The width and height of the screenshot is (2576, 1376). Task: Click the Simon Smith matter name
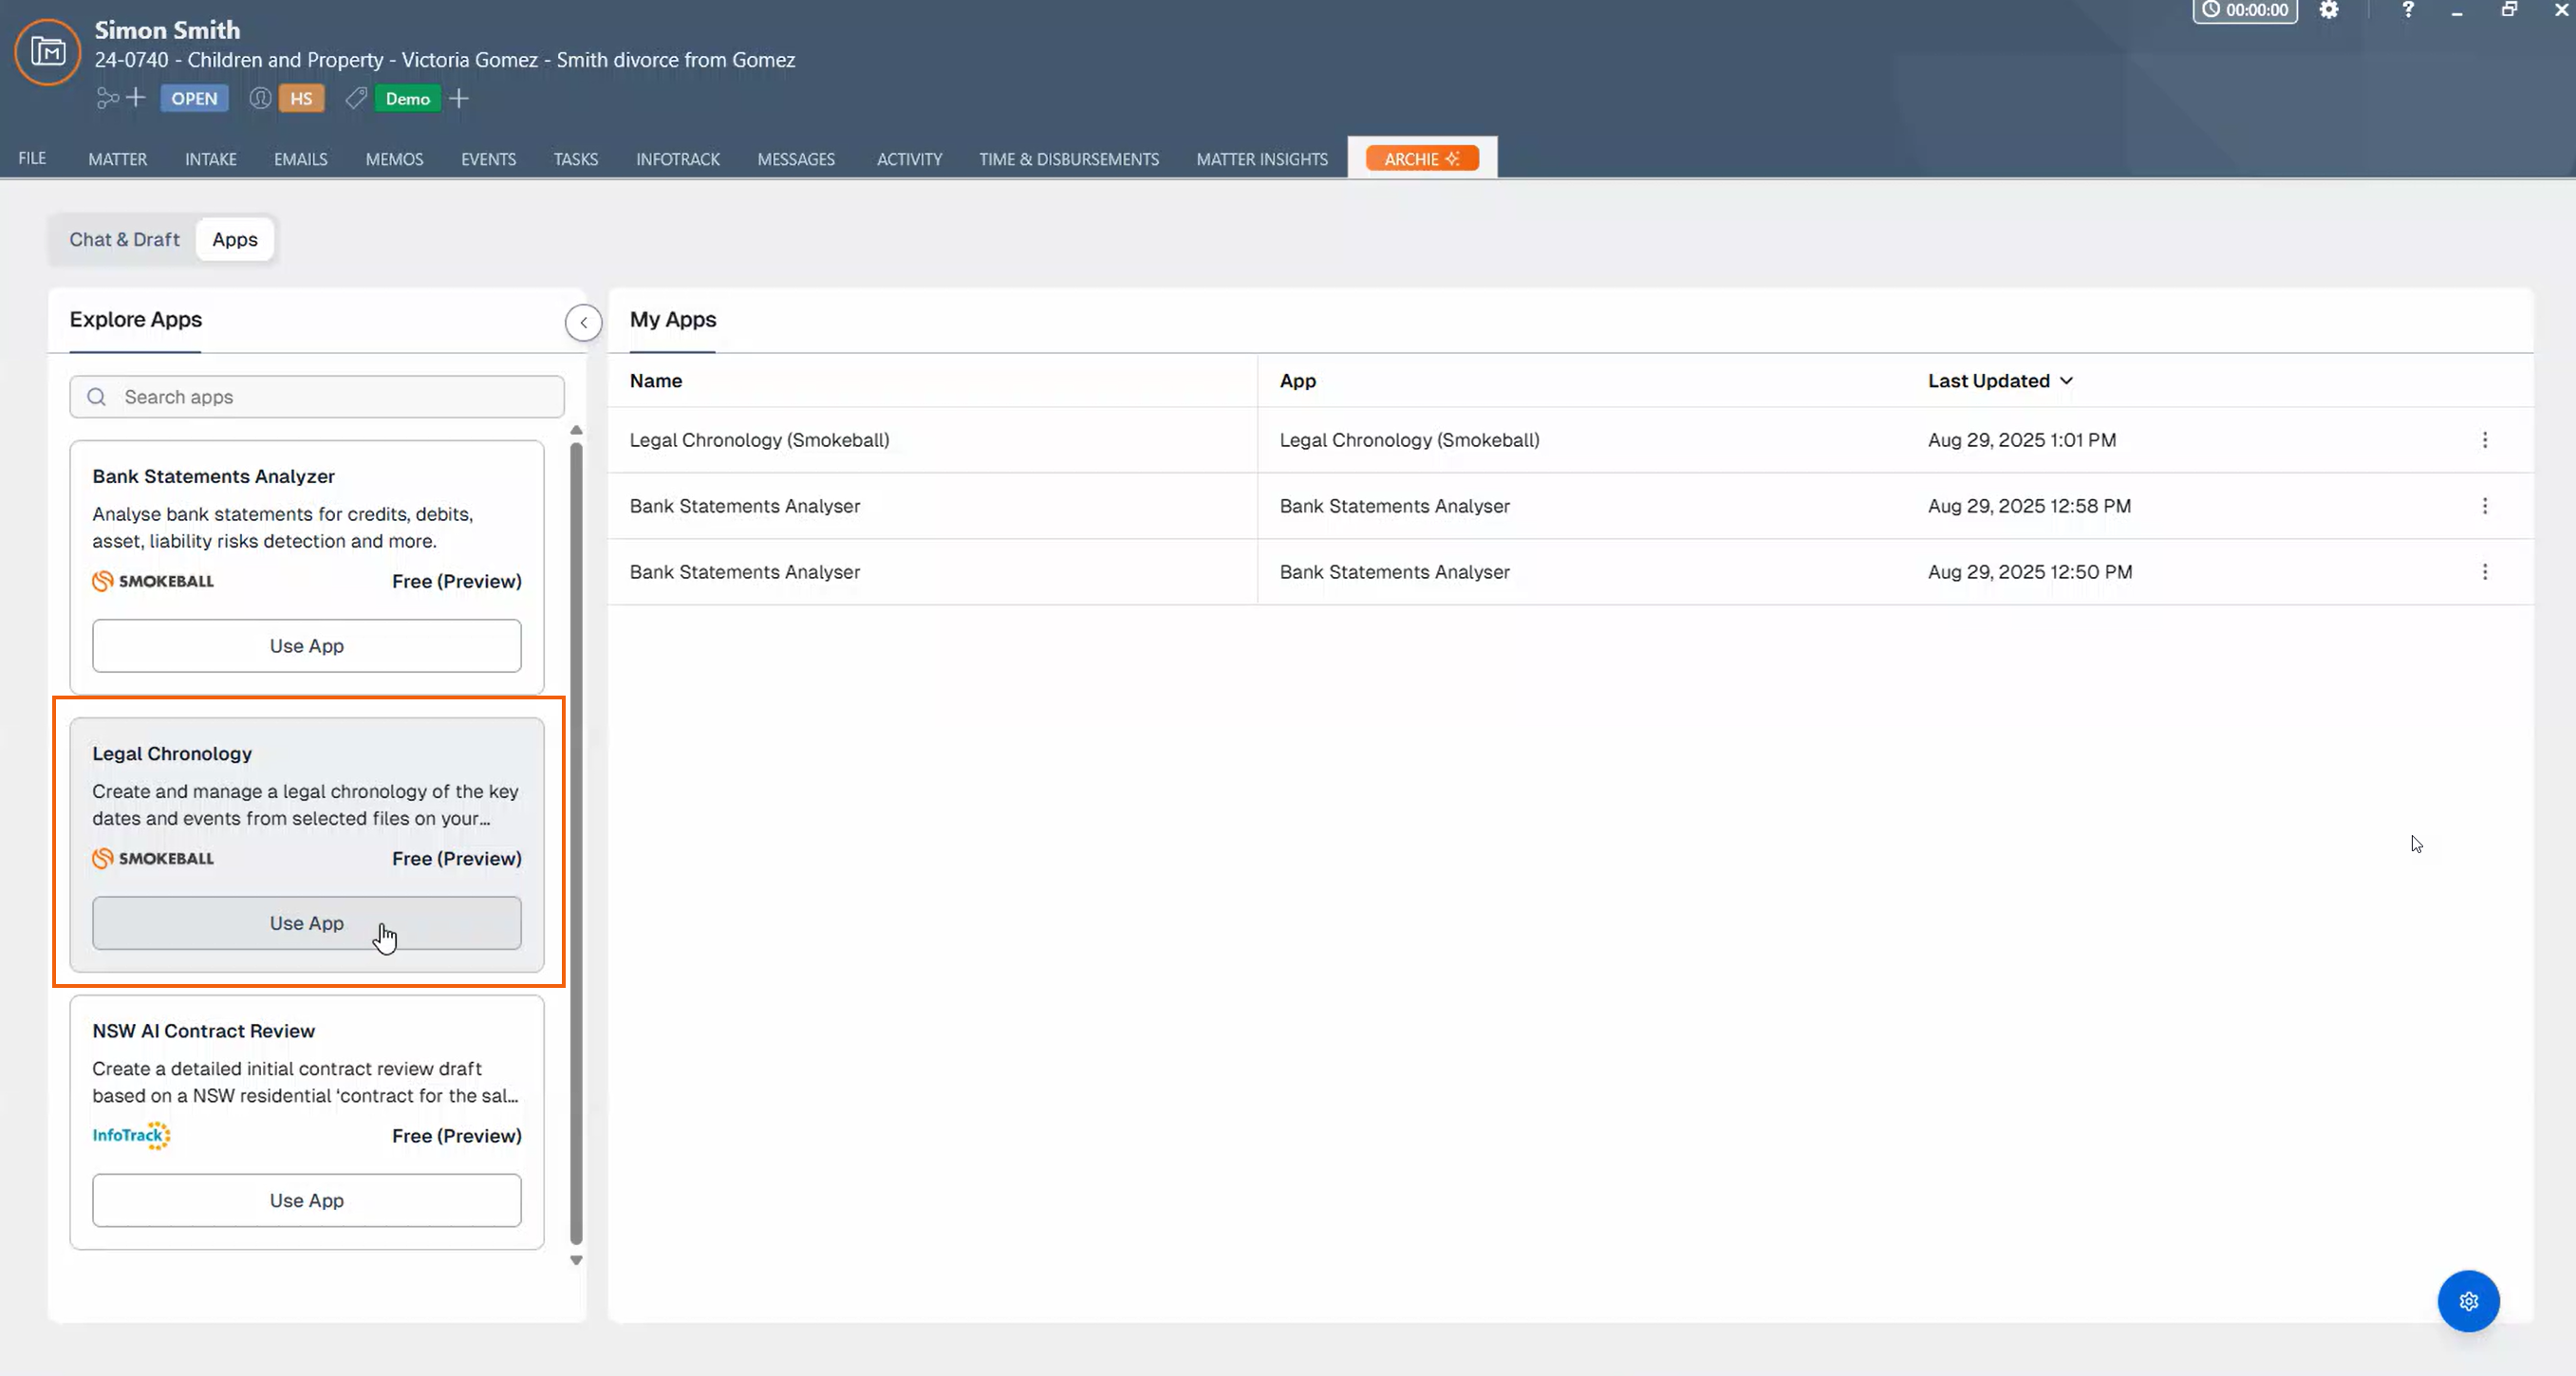pyautogui.click(x=167, y=30)
